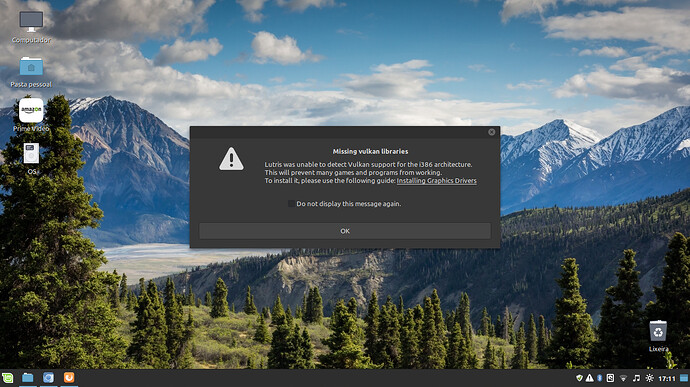Click the warning triangle tray icon
690x387 pixels.
click(590, 378)
